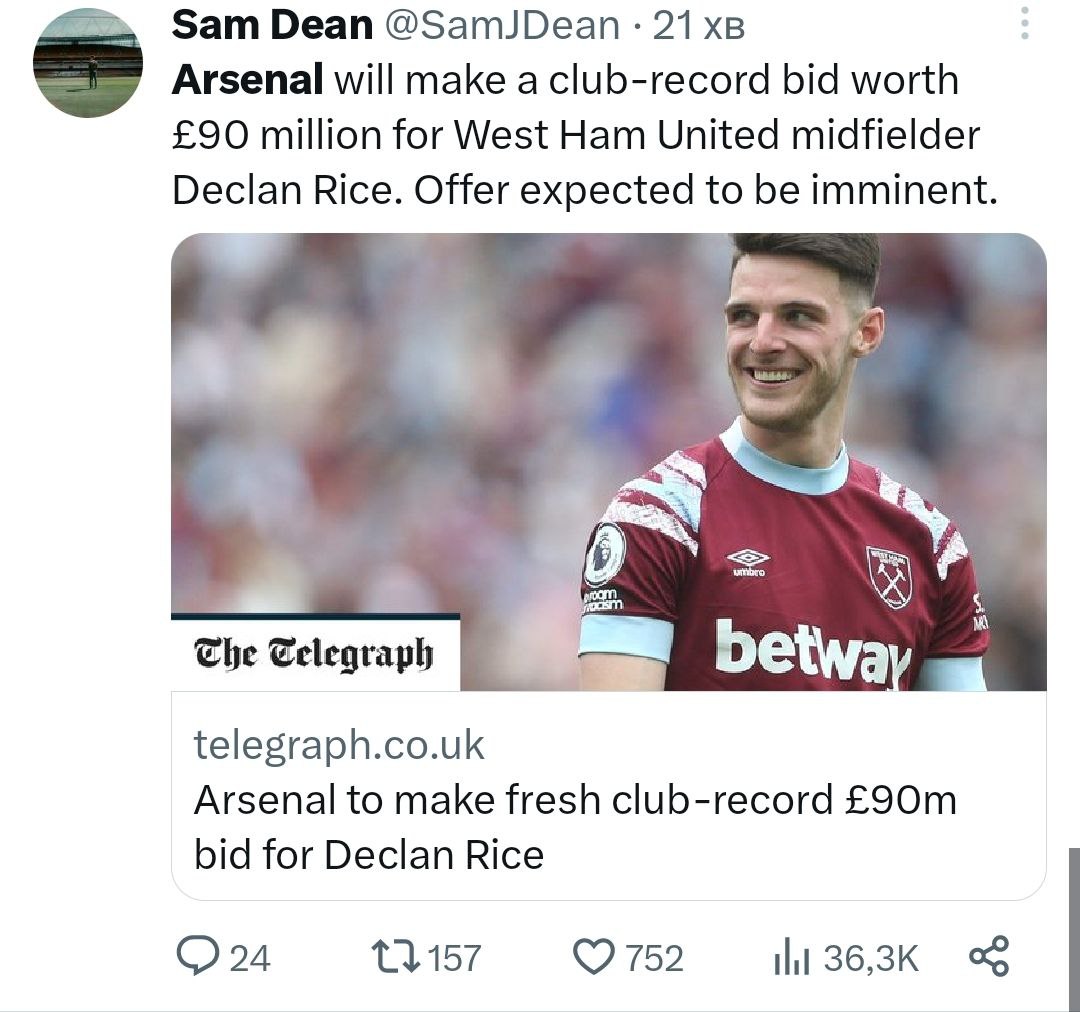Click the retweet count 157
Image resolution: width=1080 pixels, height=1012 pixels.
pyautogui.click(x=455, y=958)
